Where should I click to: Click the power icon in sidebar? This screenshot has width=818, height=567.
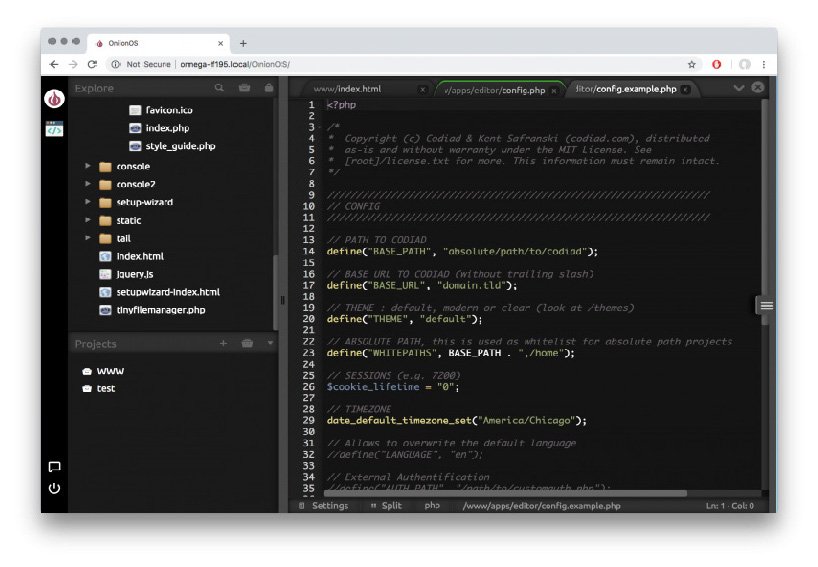pyautogui.click(x=54, y=488)
